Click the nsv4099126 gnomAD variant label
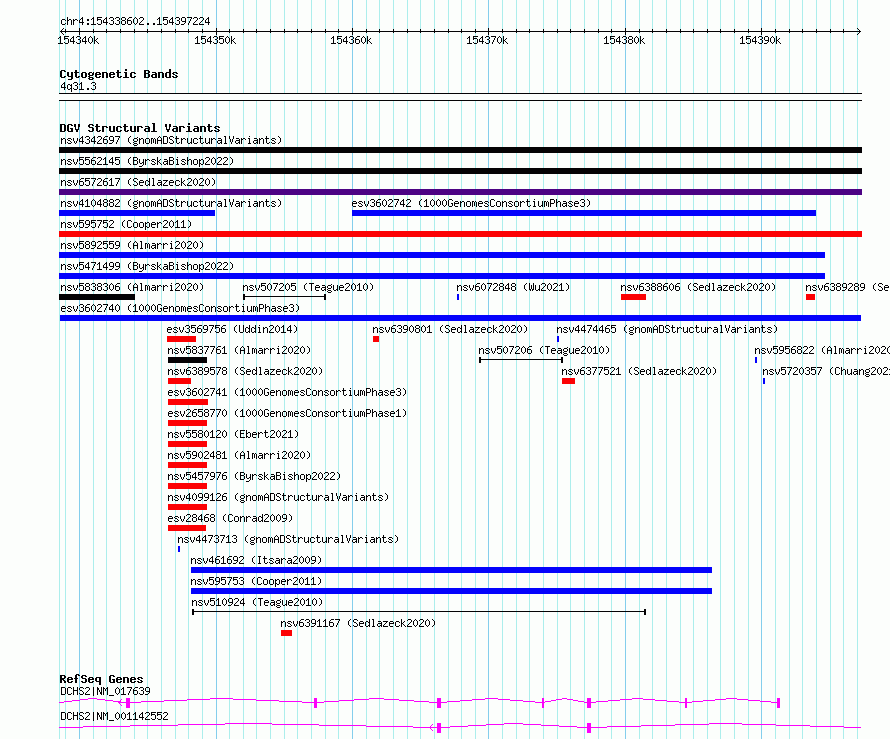 (x=278, y=497)
